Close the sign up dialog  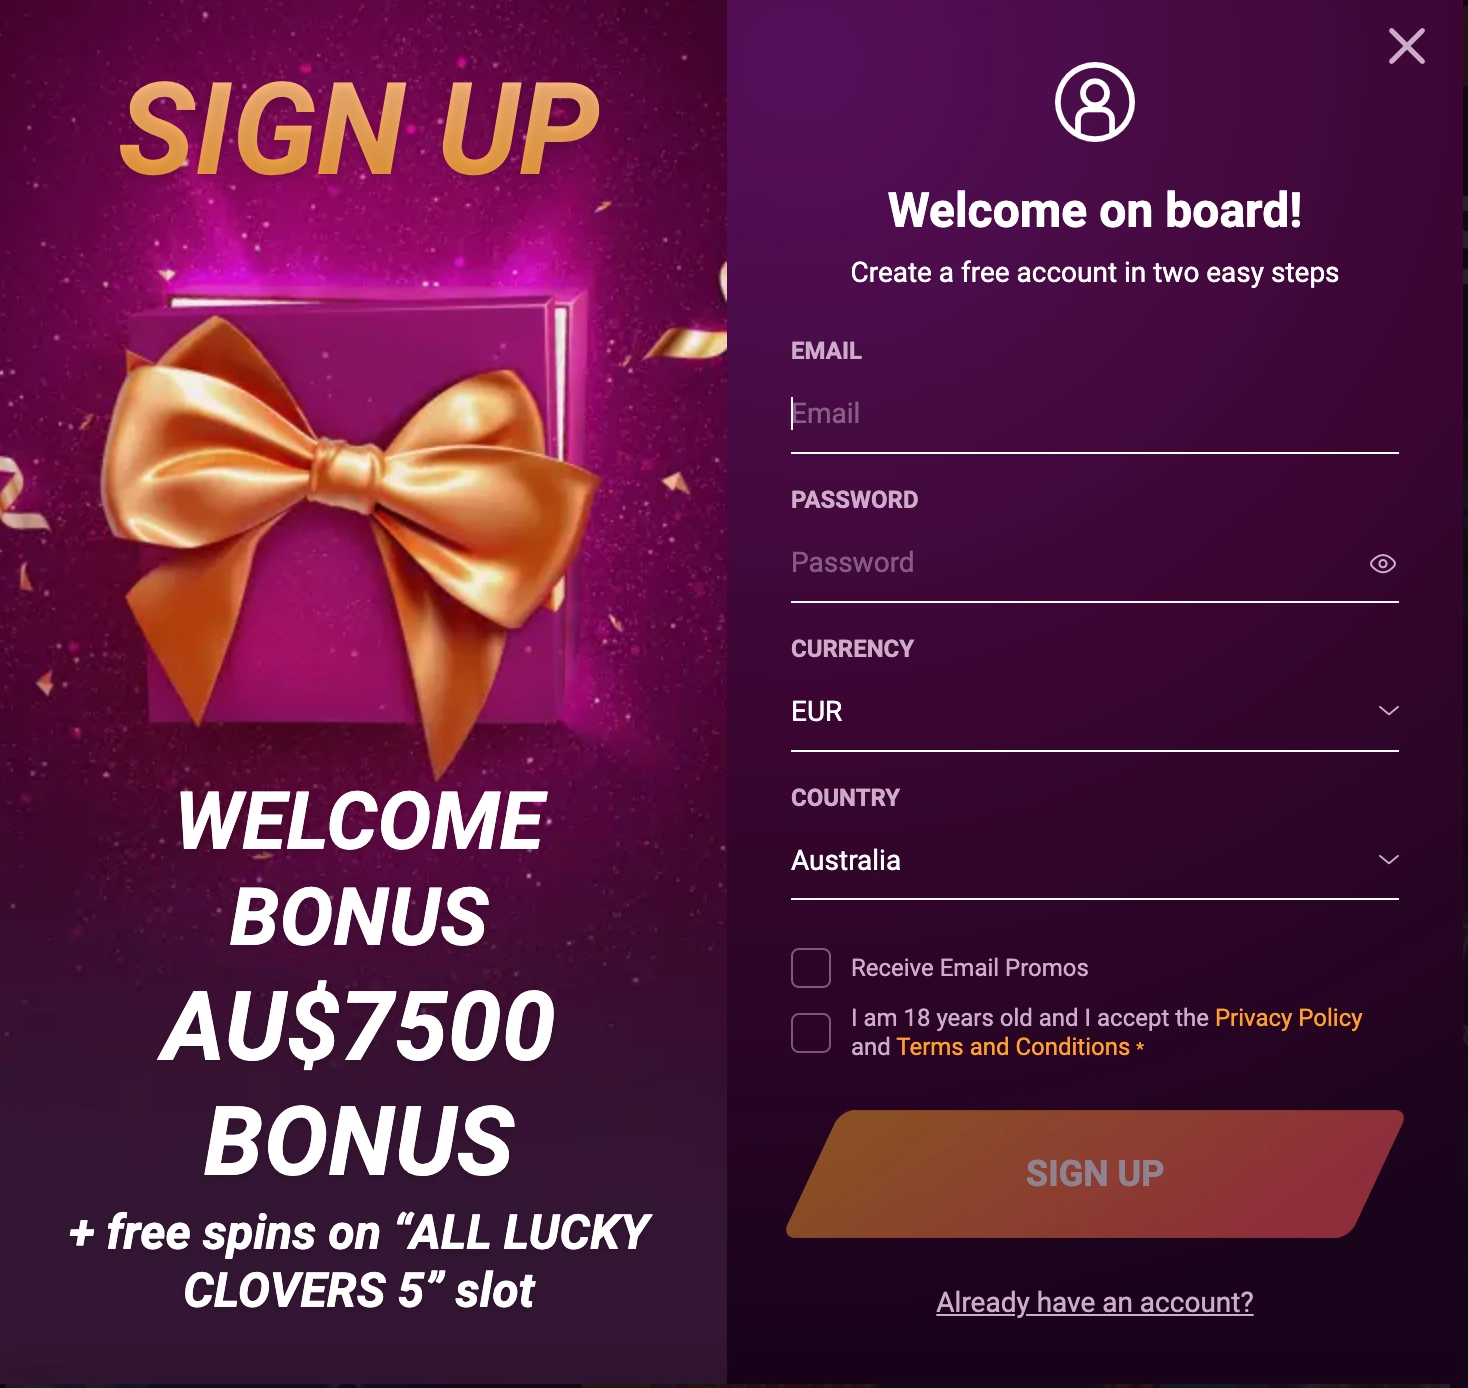(x=1406, y=46)
